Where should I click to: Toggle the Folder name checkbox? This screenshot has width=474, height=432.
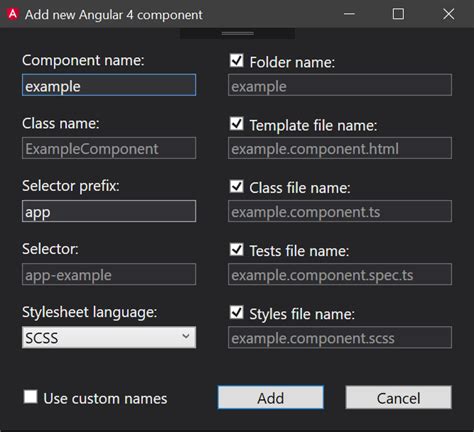point(236,61)
